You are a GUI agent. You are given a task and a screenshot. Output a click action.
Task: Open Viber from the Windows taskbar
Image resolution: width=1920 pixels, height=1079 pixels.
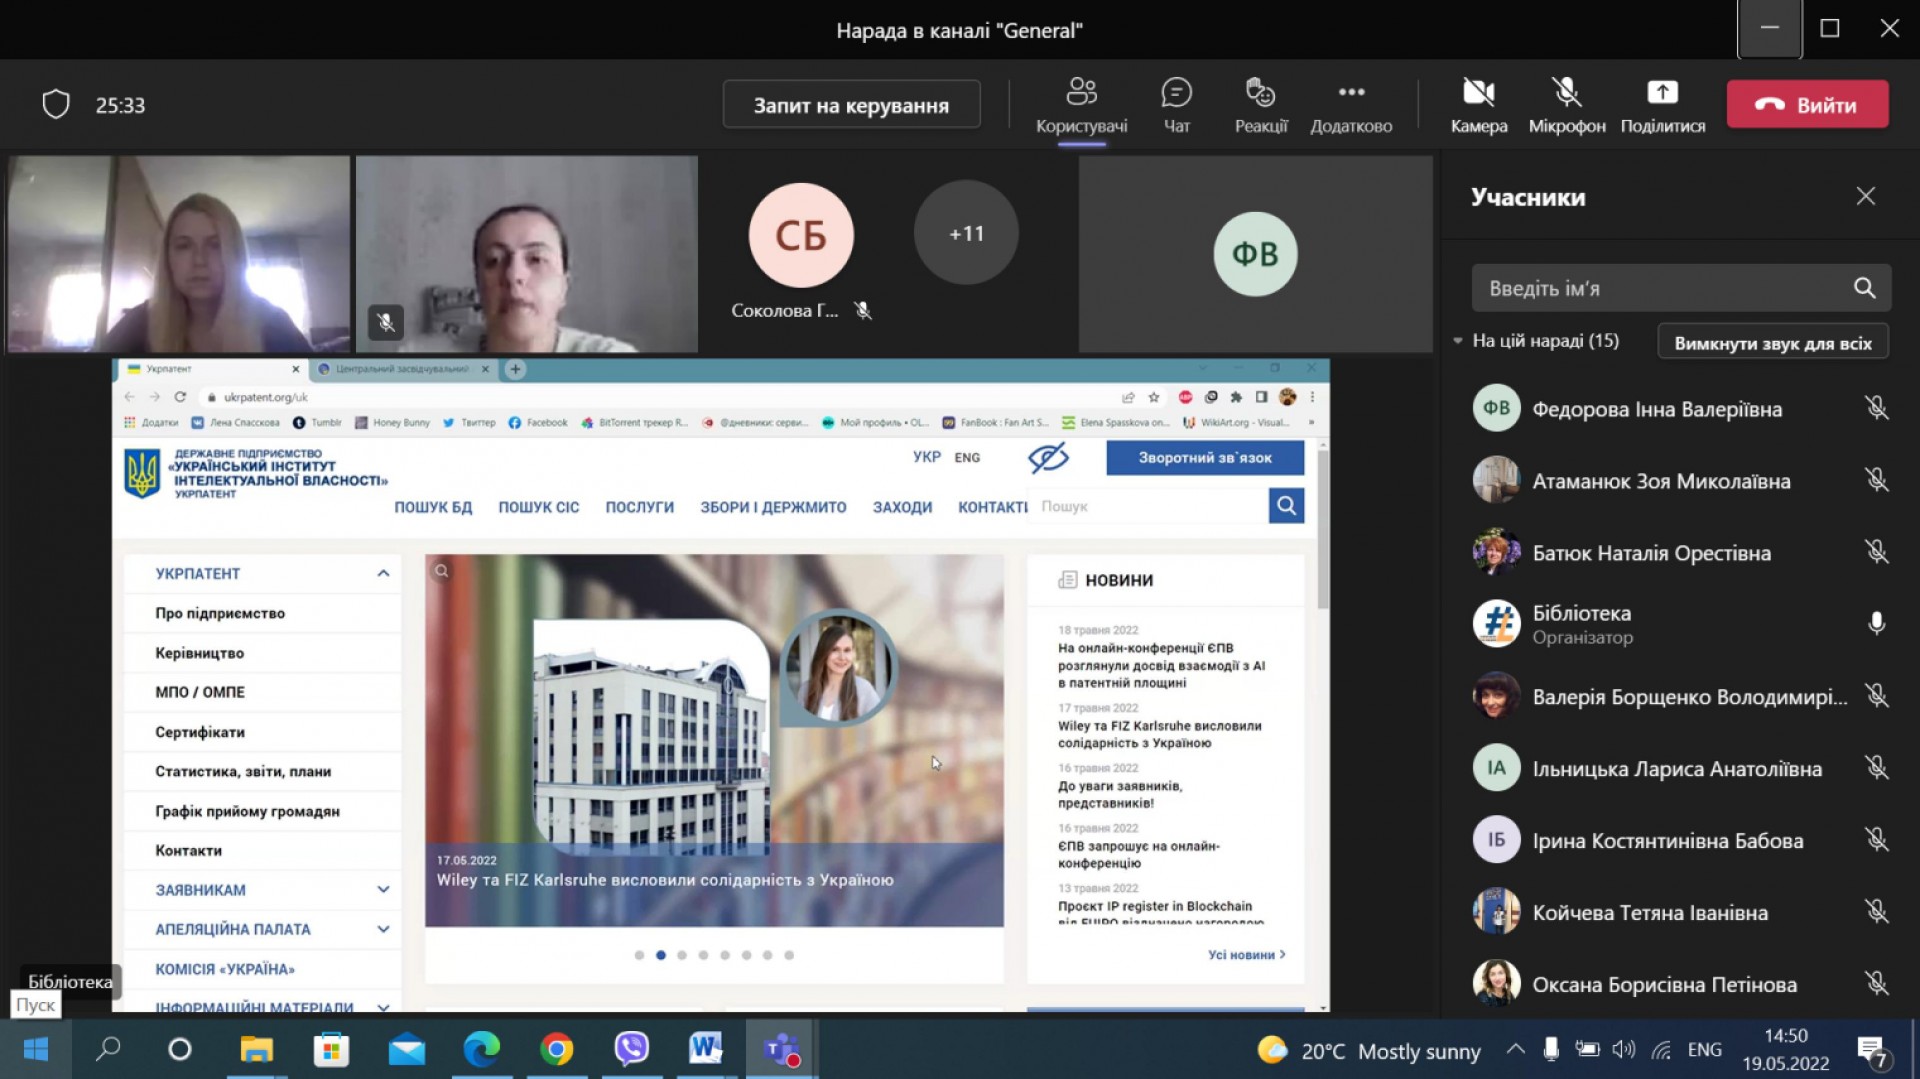pyautogui.click(x=631, y=1049)
